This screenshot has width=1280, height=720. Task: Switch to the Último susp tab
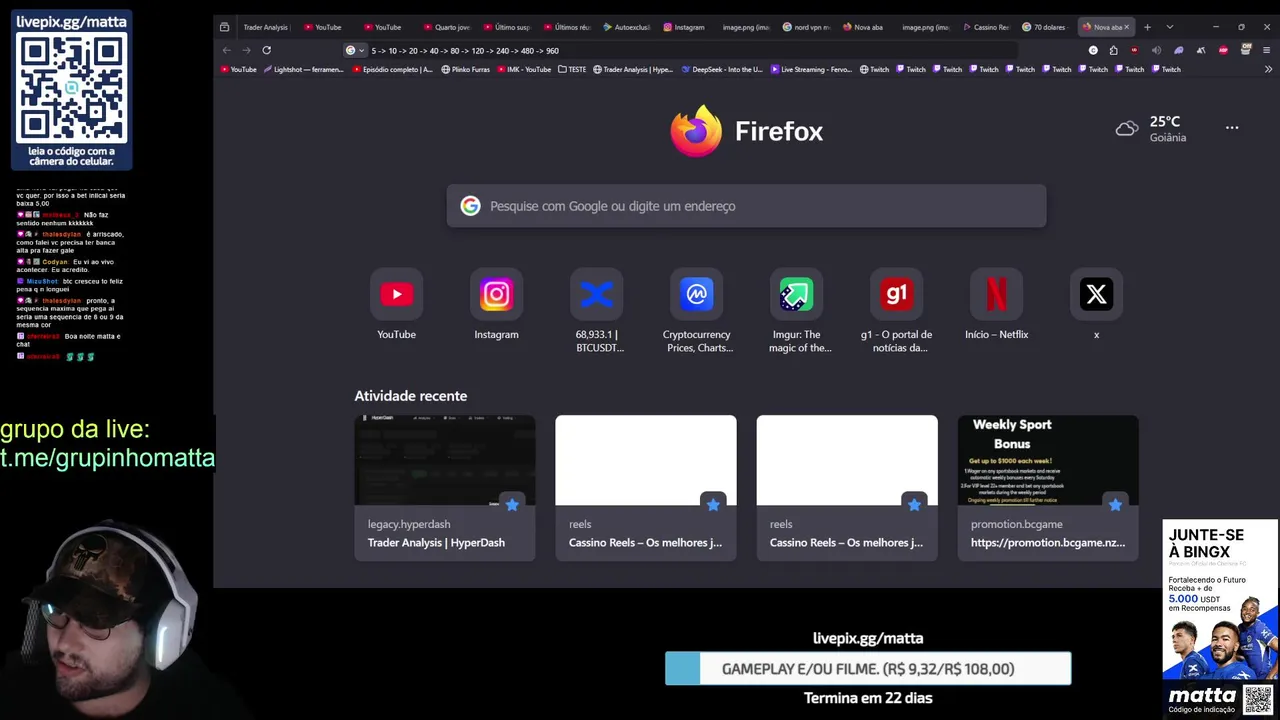click(506, 27)
